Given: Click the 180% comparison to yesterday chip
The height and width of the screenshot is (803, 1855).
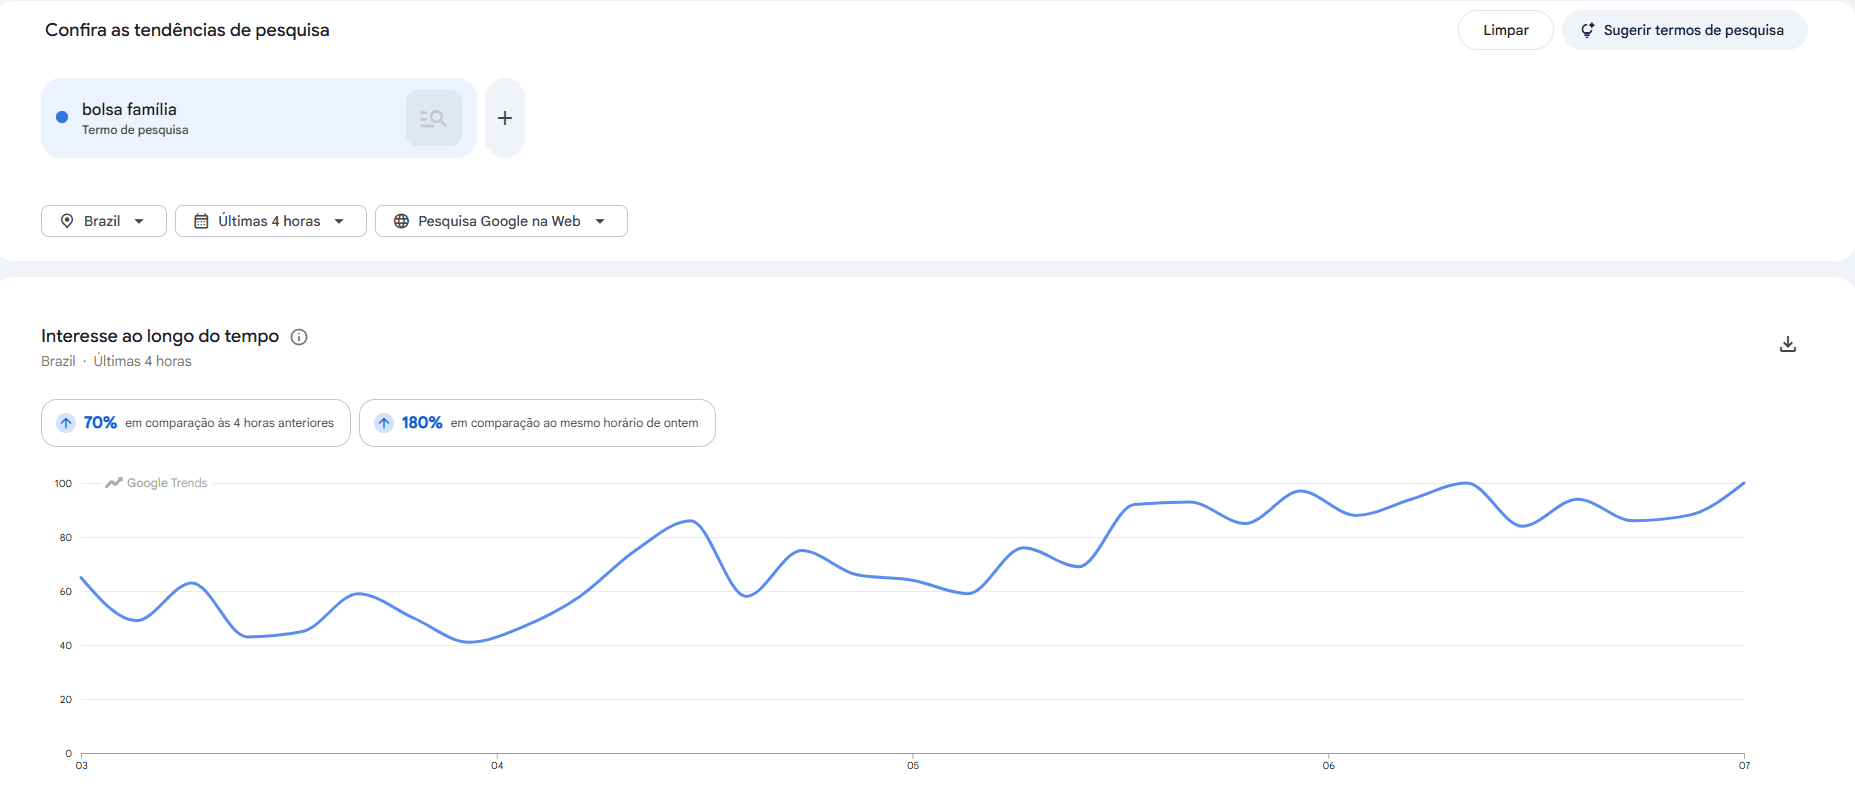Looking at the screenshot, I should click(537, 423).
